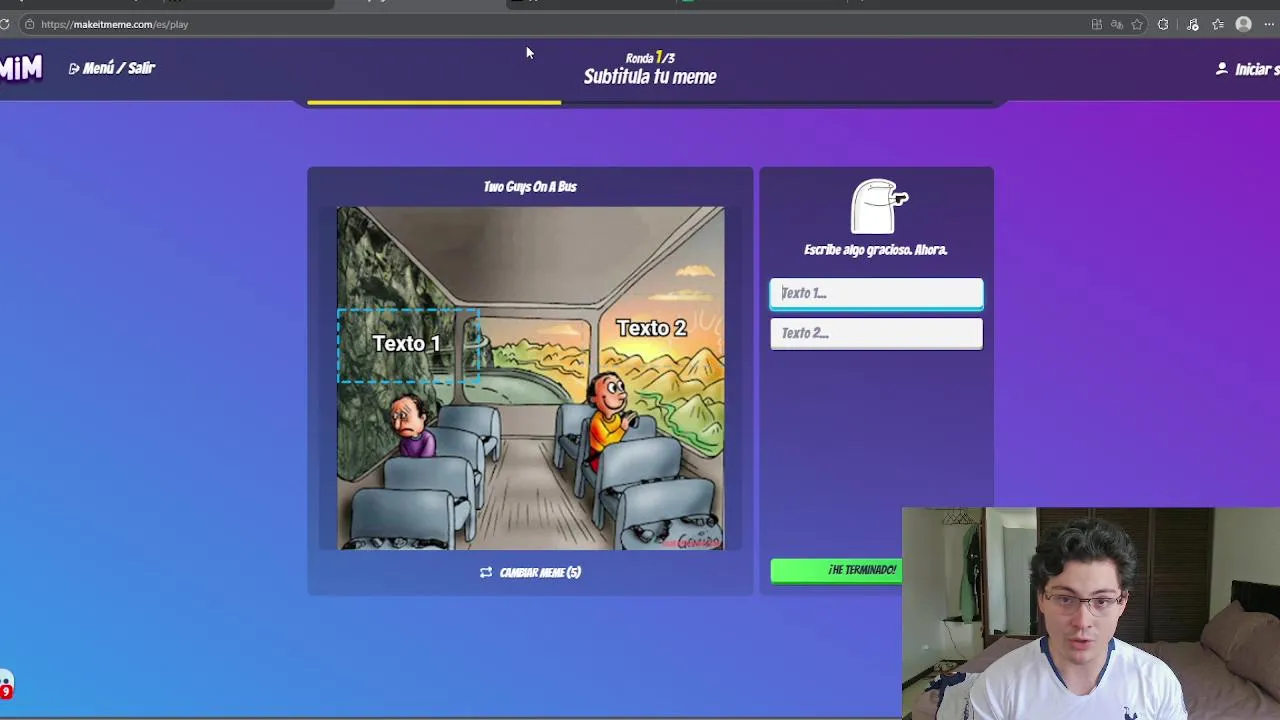Viewport: 1280px width, 720px height.
Task: Open the browser three-dots settings menu
Action: (x=1269, y=24)
